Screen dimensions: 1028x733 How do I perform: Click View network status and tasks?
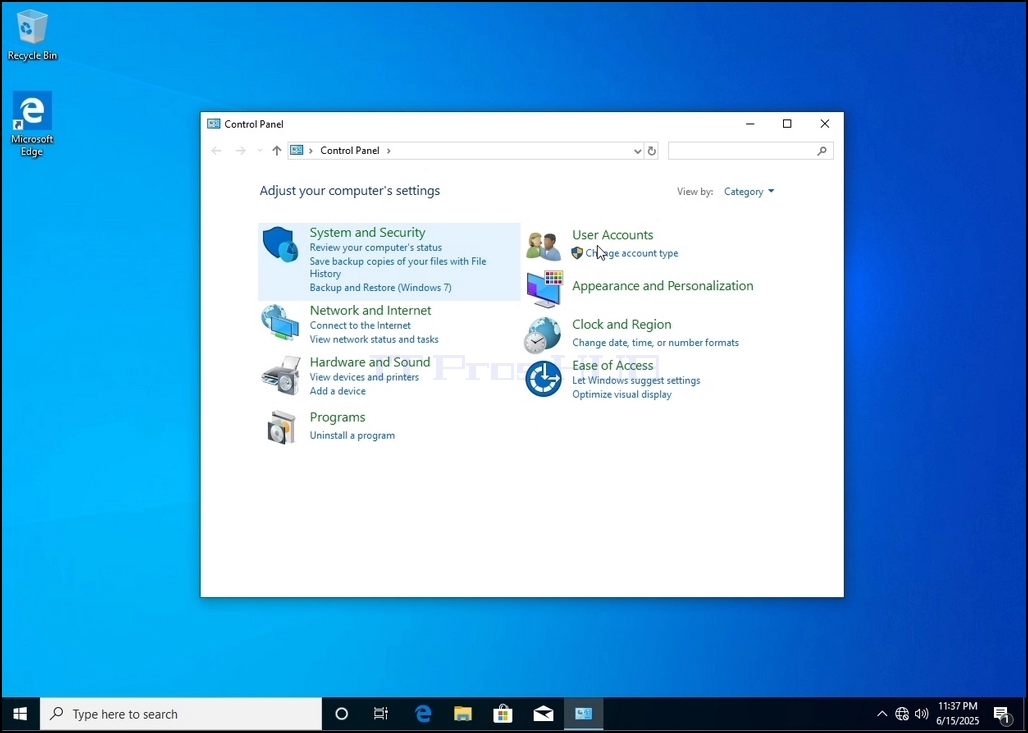pos(374,339)
